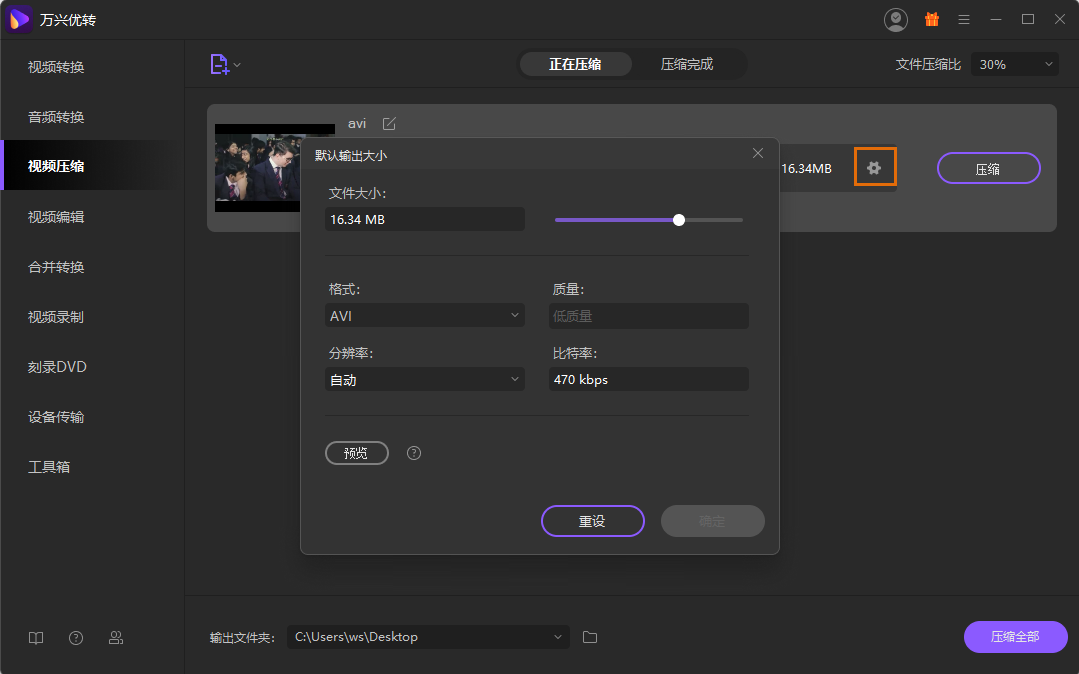Expand the 分辨率 自动 dropdown

click(424, 380)
